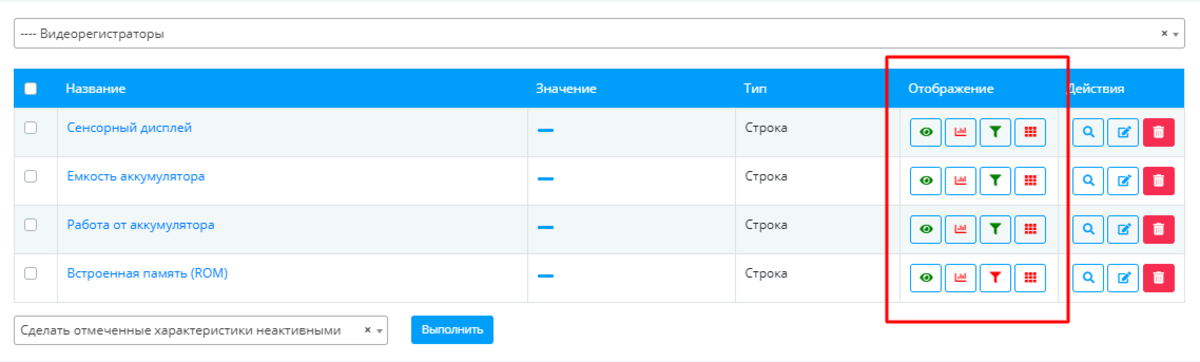Tick the checkbox for Емкость аккумулятора
The image size is (1200, 362).
[30, 176]
